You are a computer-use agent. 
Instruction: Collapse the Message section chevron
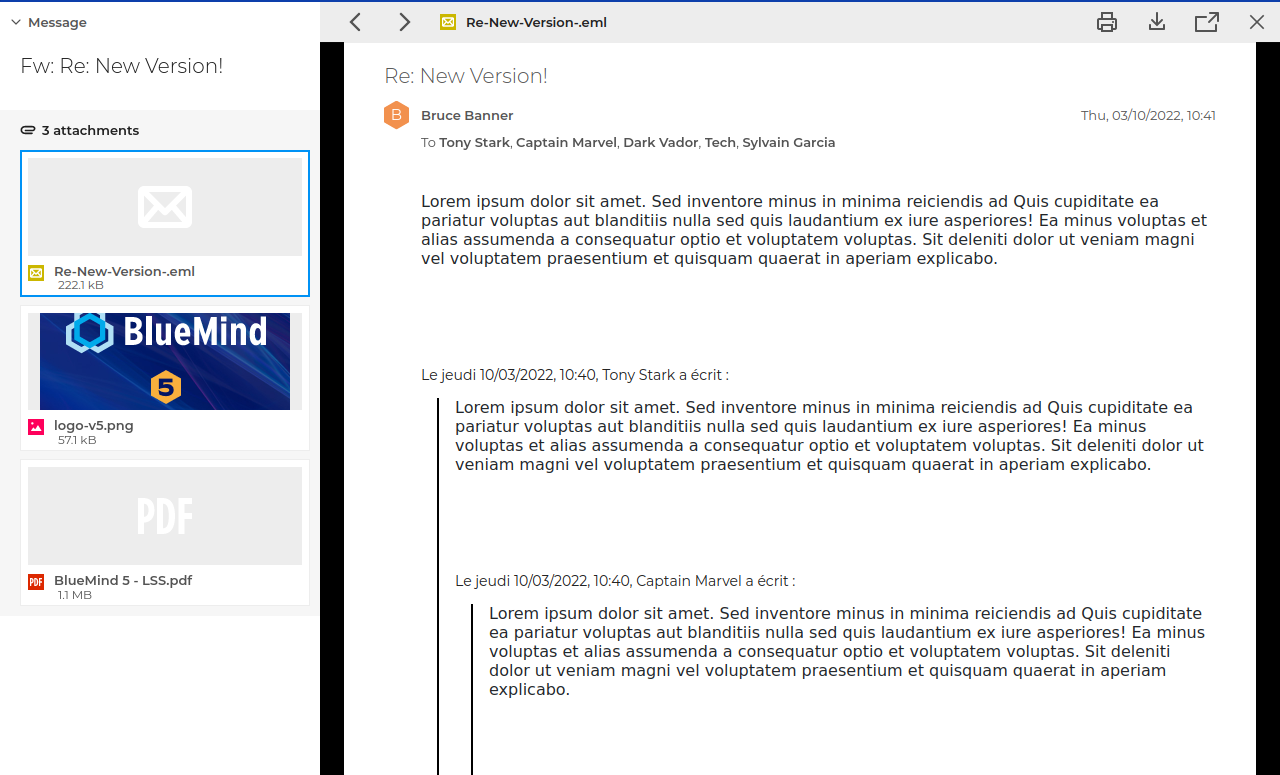pos(16,22)
